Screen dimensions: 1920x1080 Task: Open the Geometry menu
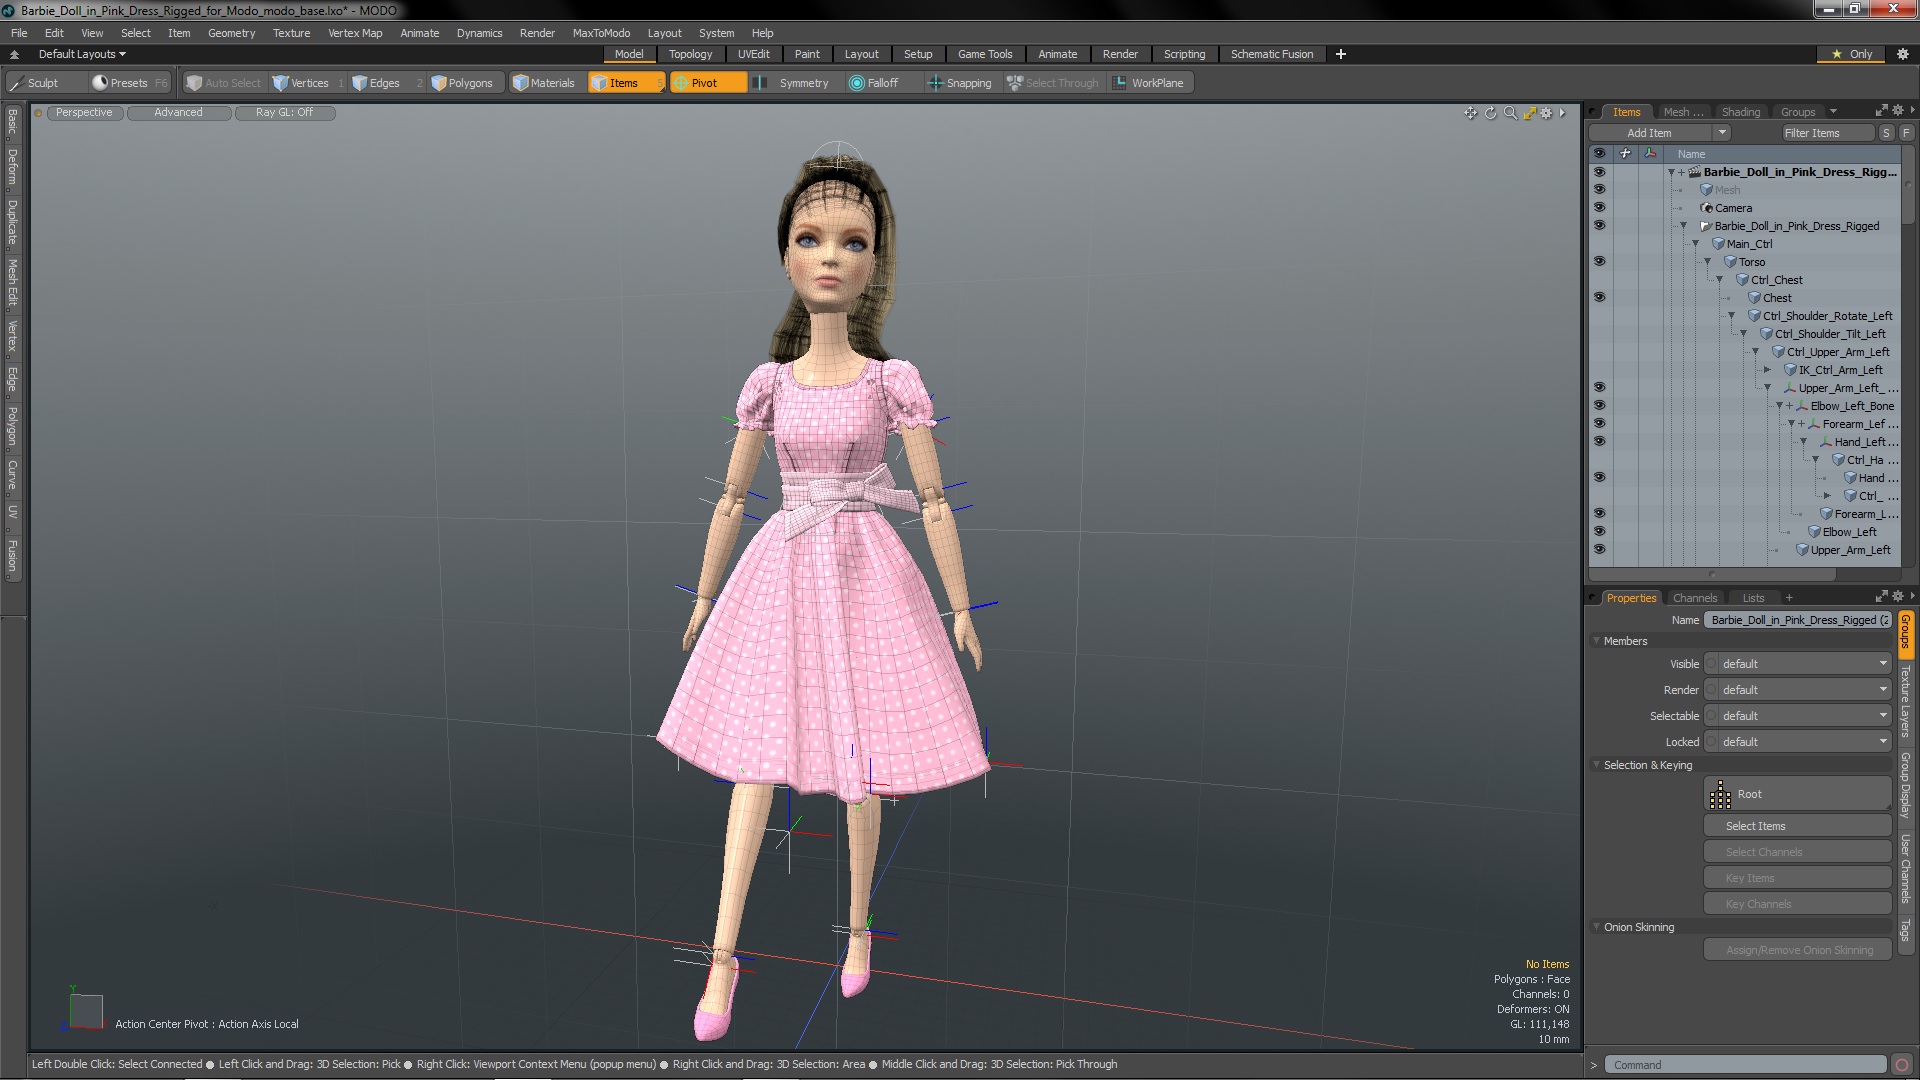click(231, 33)
